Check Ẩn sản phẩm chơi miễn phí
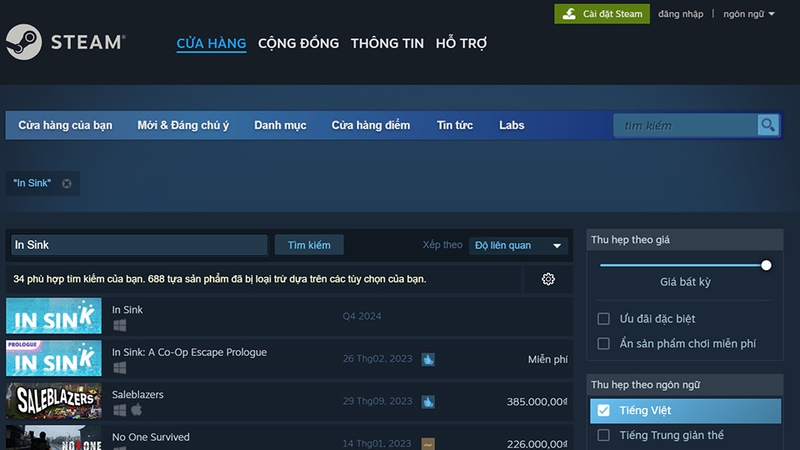Viewport: 800px width, 450px height. pyautogui.click(x=604, y=343)
